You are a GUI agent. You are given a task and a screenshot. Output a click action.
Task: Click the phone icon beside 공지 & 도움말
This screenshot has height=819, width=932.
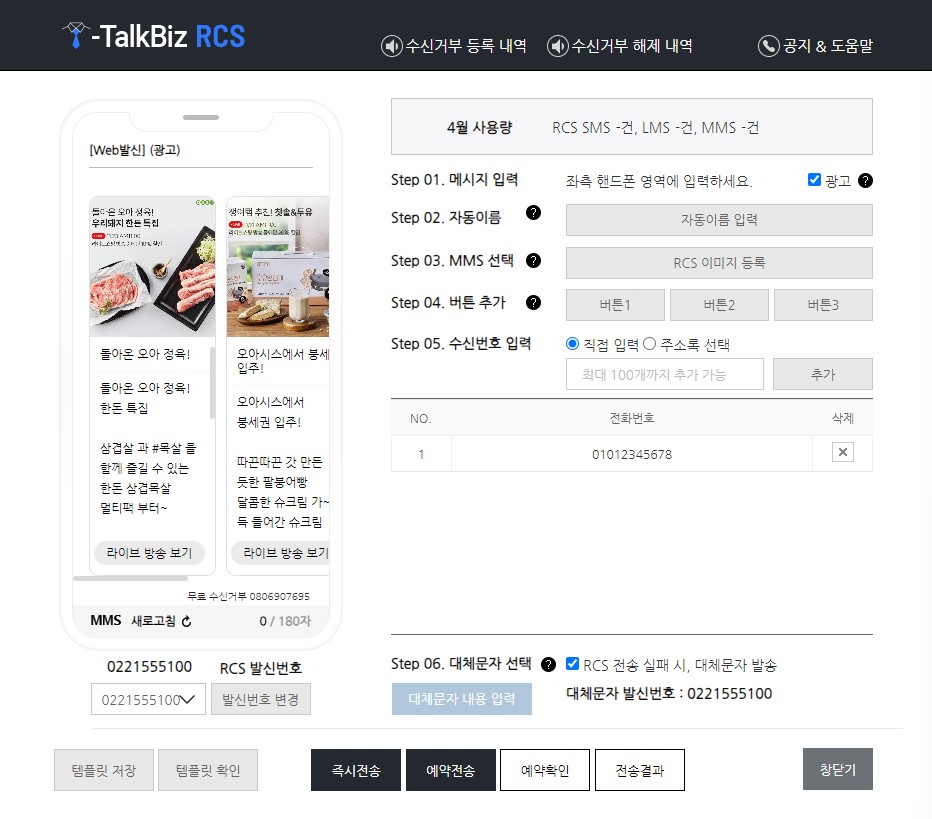tap(768, 45)
